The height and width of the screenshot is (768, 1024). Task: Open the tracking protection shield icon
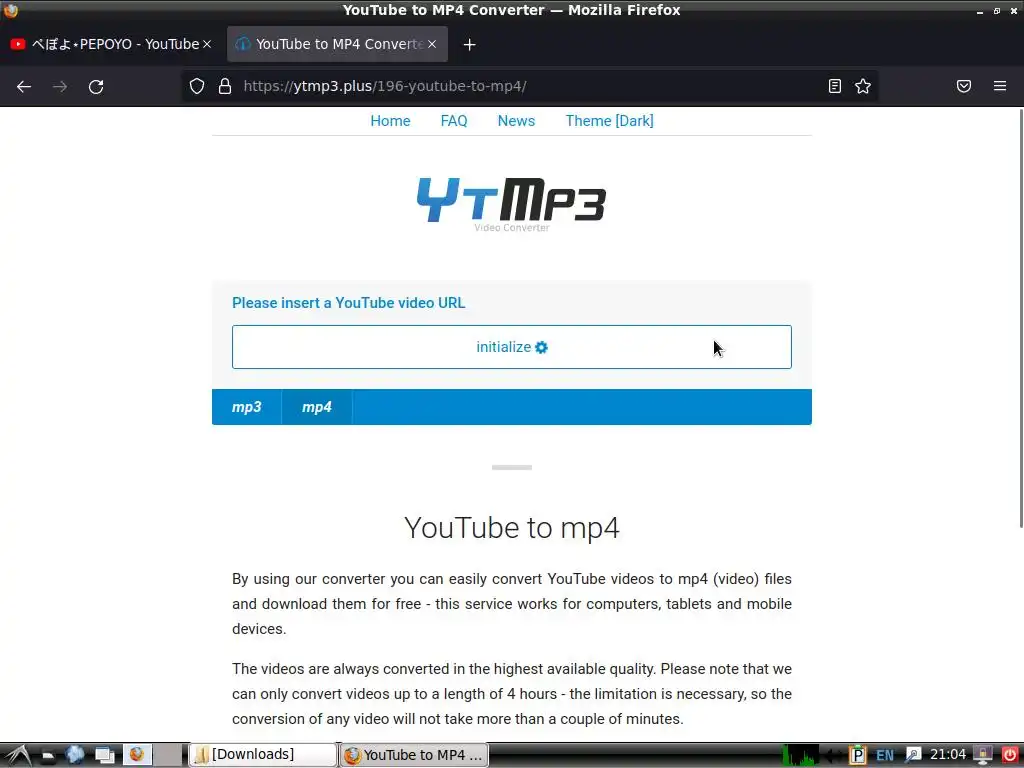(197, 86)
